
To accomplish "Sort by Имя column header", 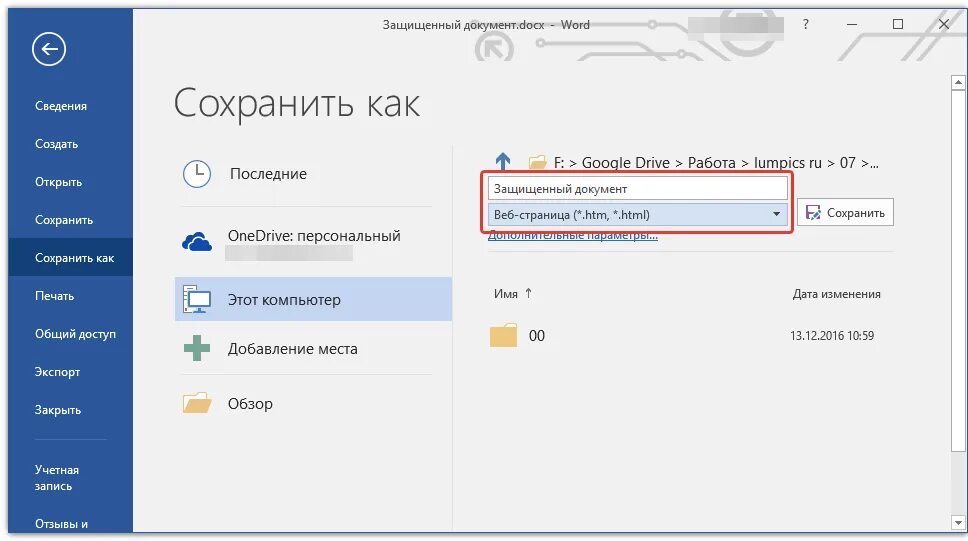I will point(506,294).
